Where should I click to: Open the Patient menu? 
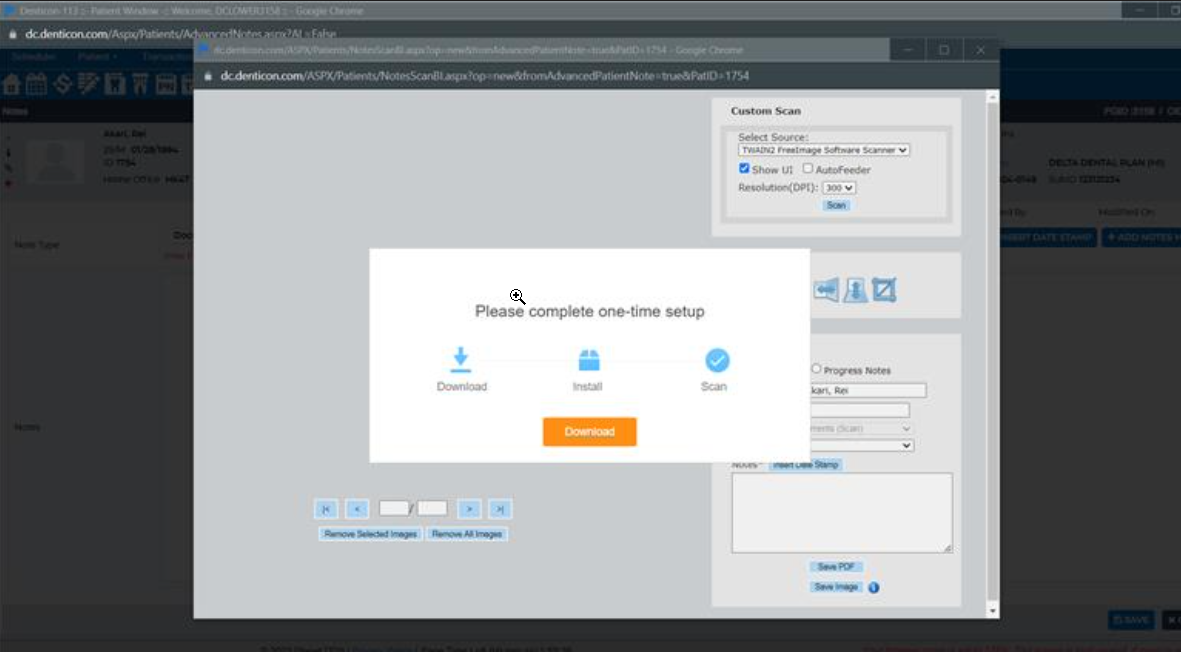click(96, 56)
